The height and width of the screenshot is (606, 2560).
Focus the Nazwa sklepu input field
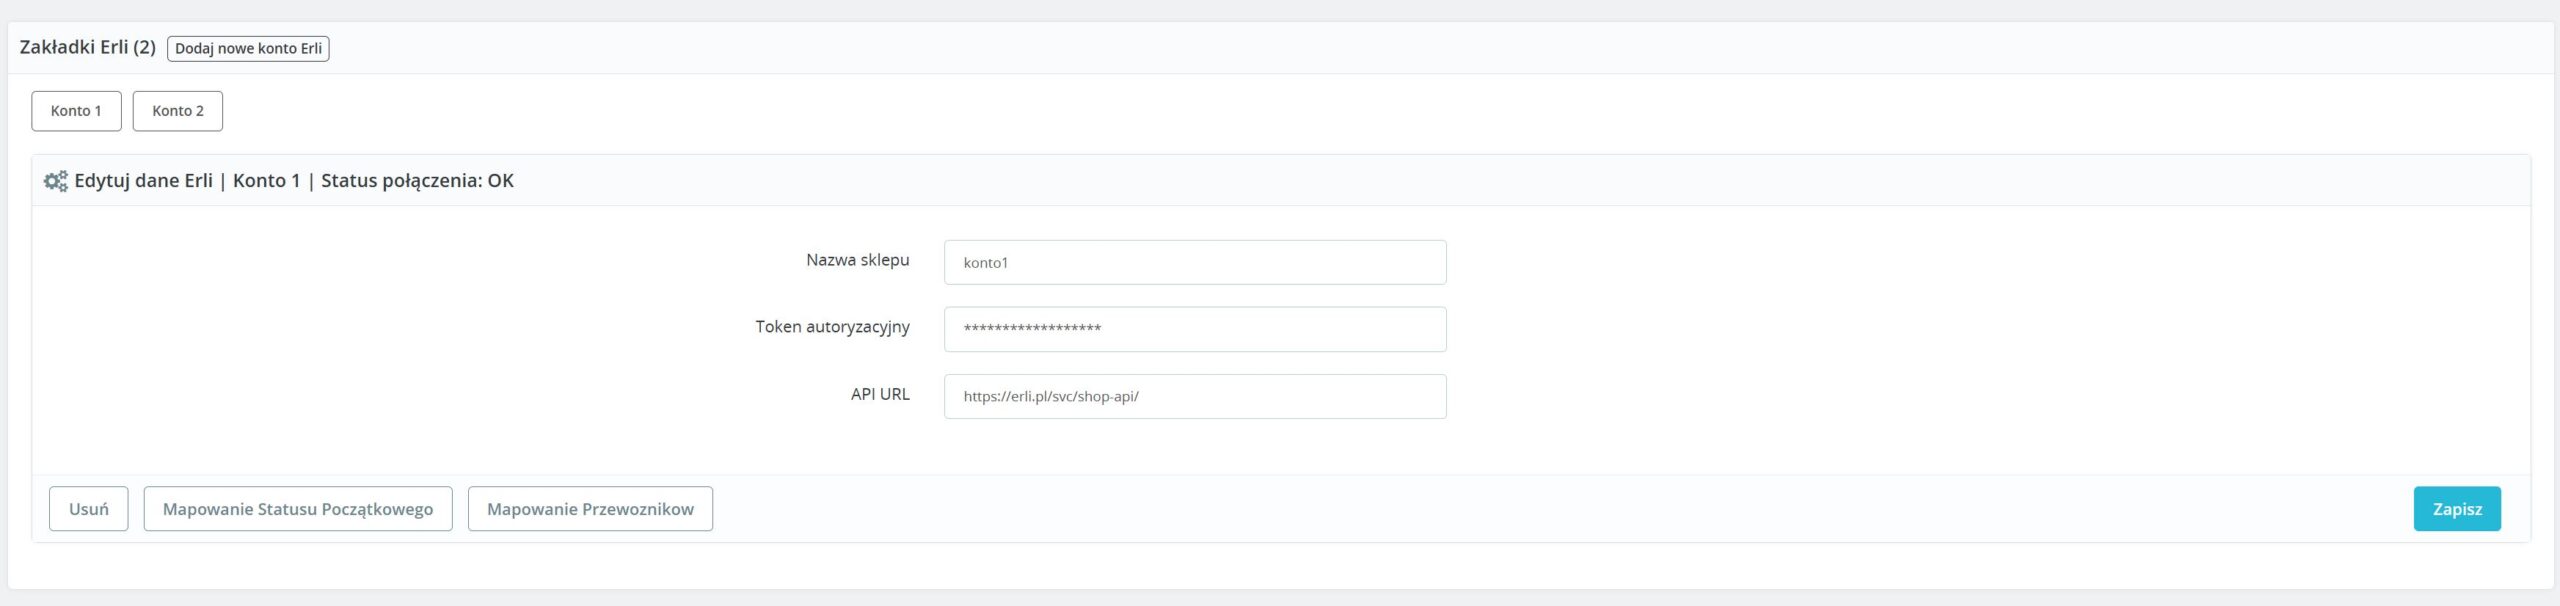tap(1195, 262)
